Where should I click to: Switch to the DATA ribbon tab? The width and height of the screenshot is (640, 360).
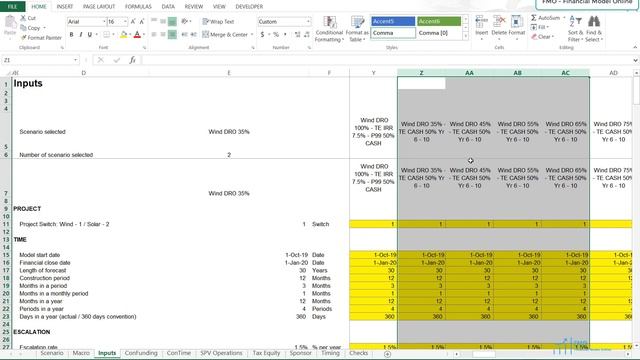[168, 7]
